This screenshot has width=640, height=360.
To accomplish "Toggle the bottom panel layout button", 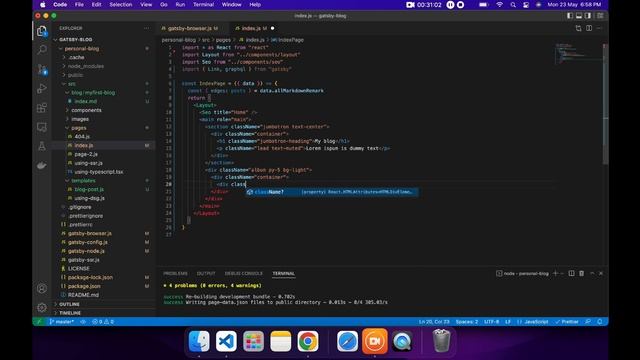I will pyautogui.click(x=579, y=16).
